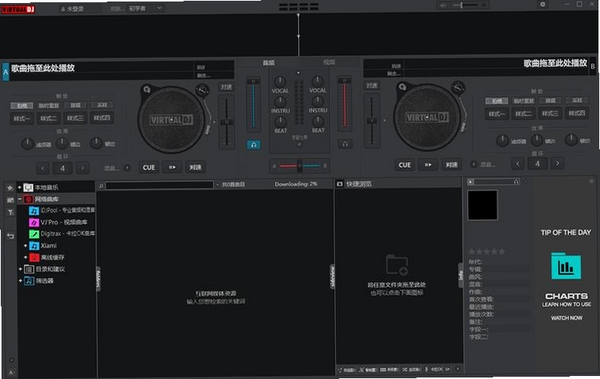Click the back arrow icon in browser sidebar
The image size is (600, 379).
click(10, 236)
